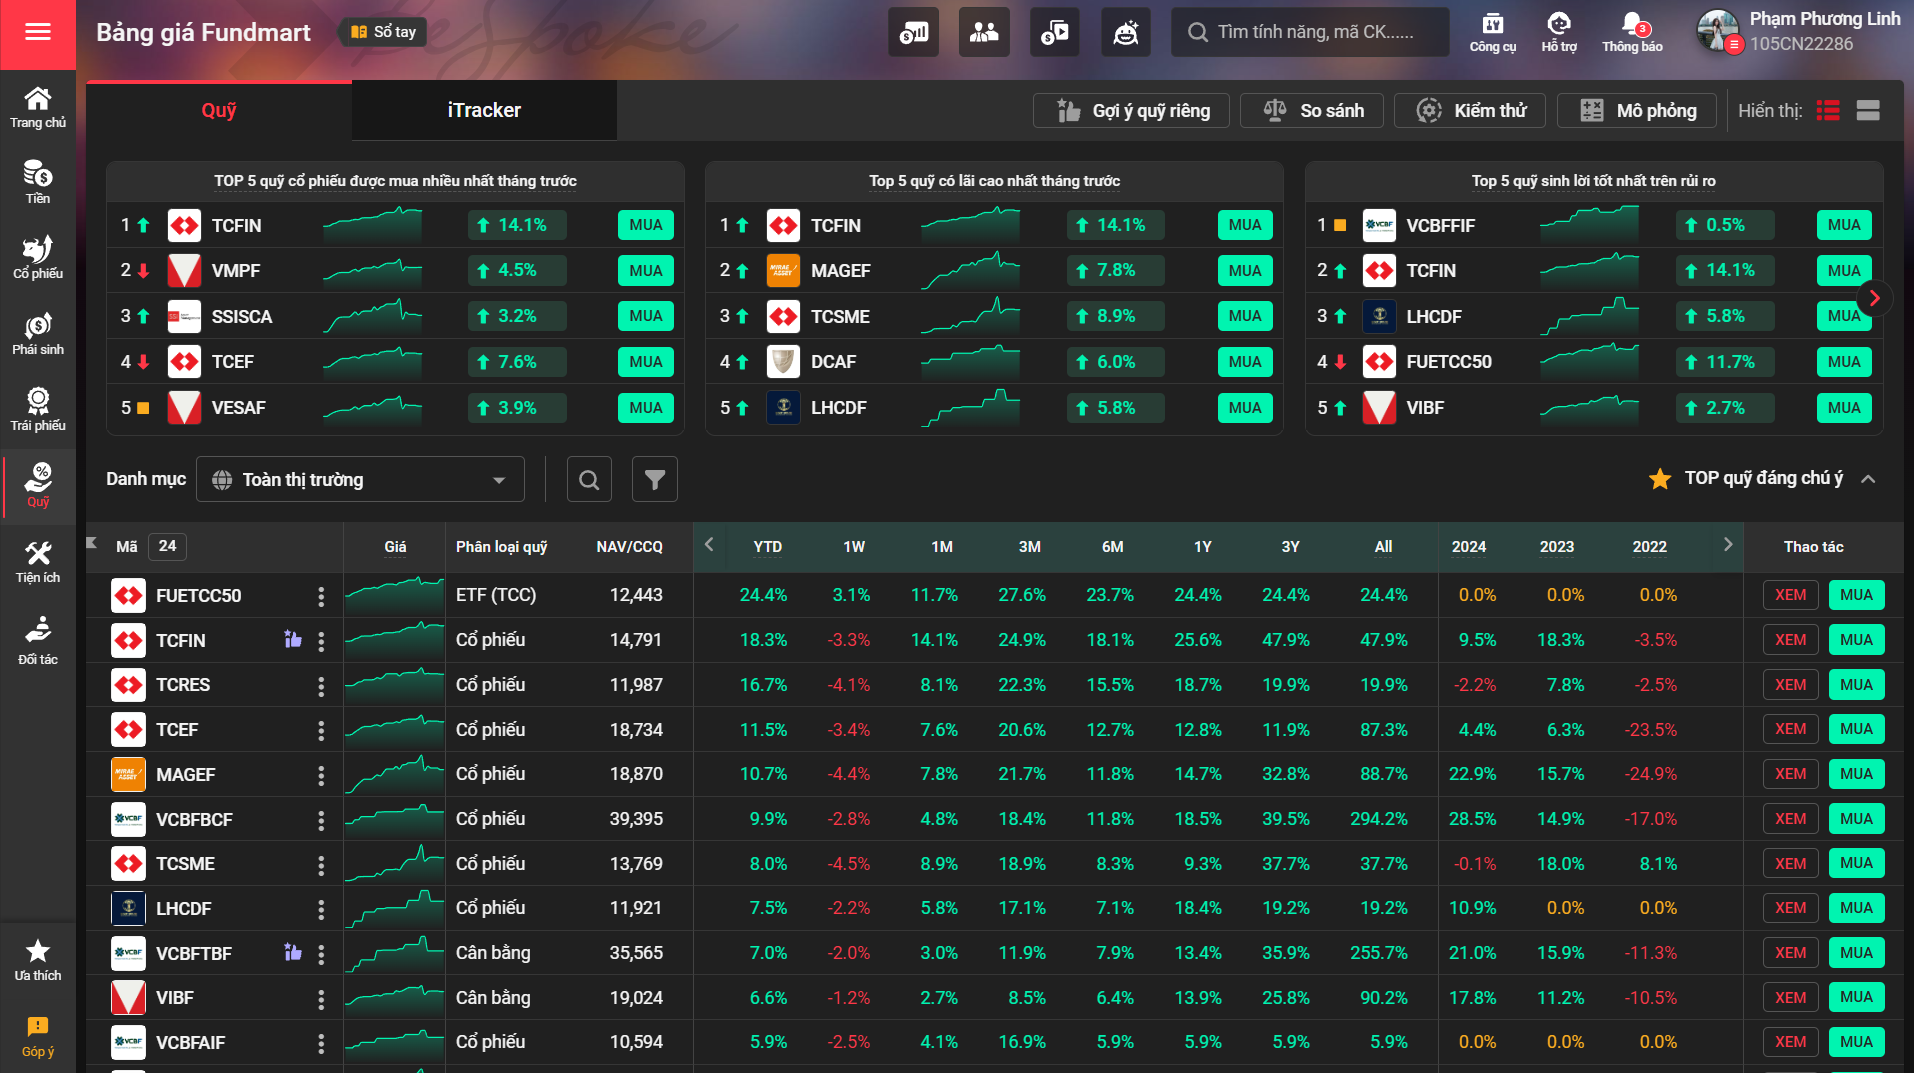Click the robot assistant toolbar icon
The height and width of the screenshot is (1073, 1914).
[x=1126, y=33]
